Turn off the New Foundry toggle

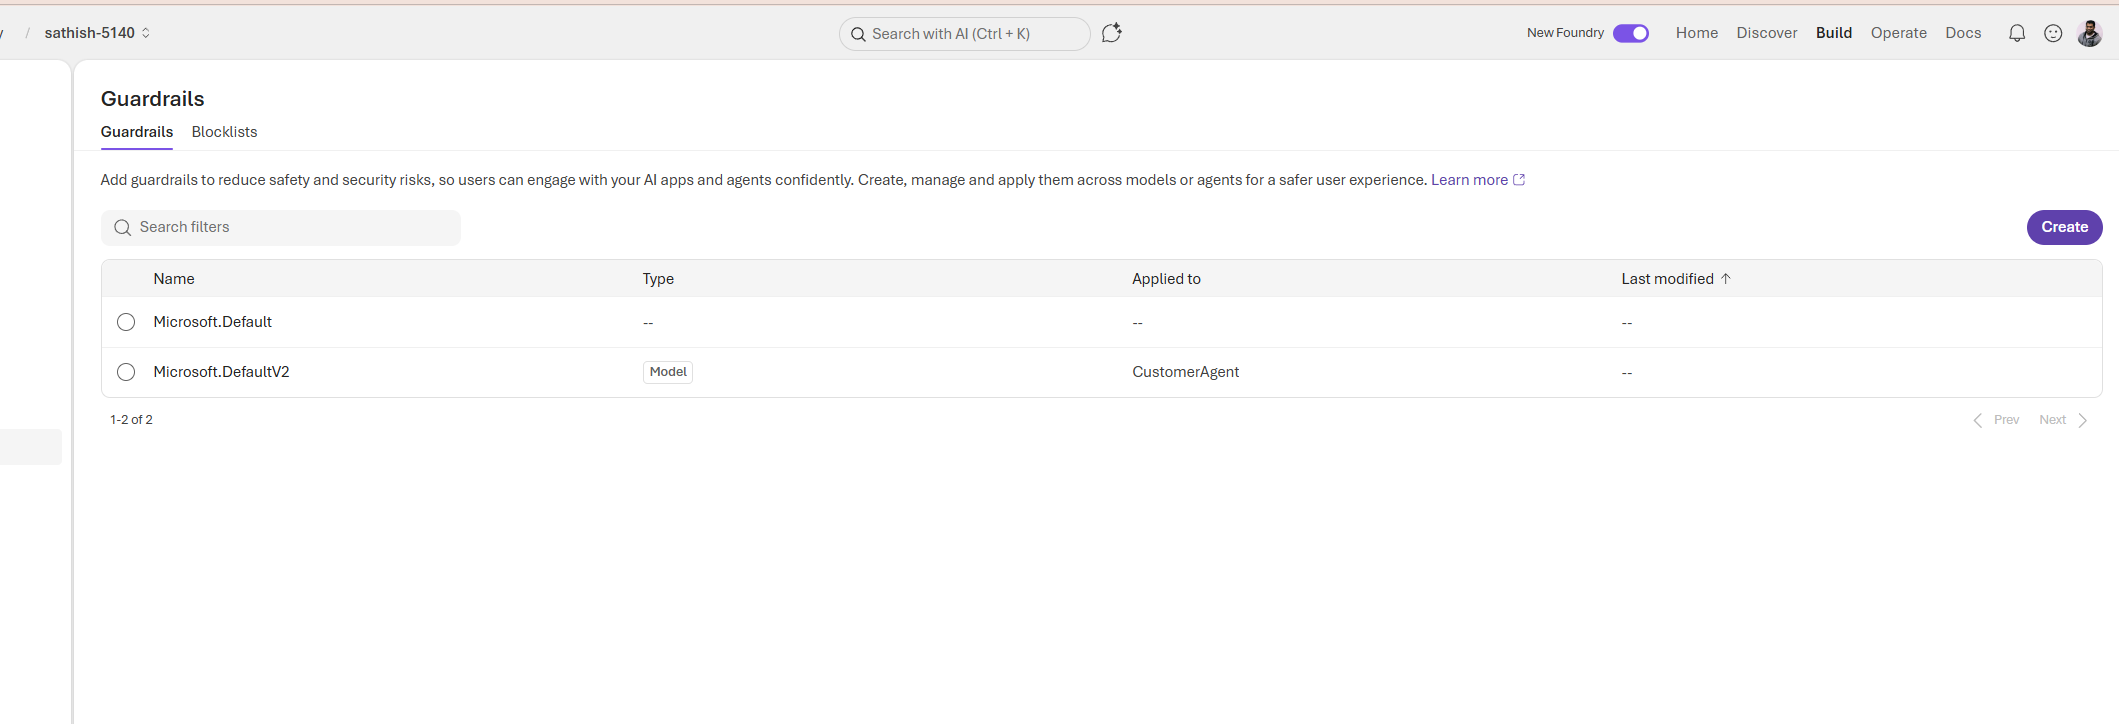pyautogui.click(x=1631, y=33)
